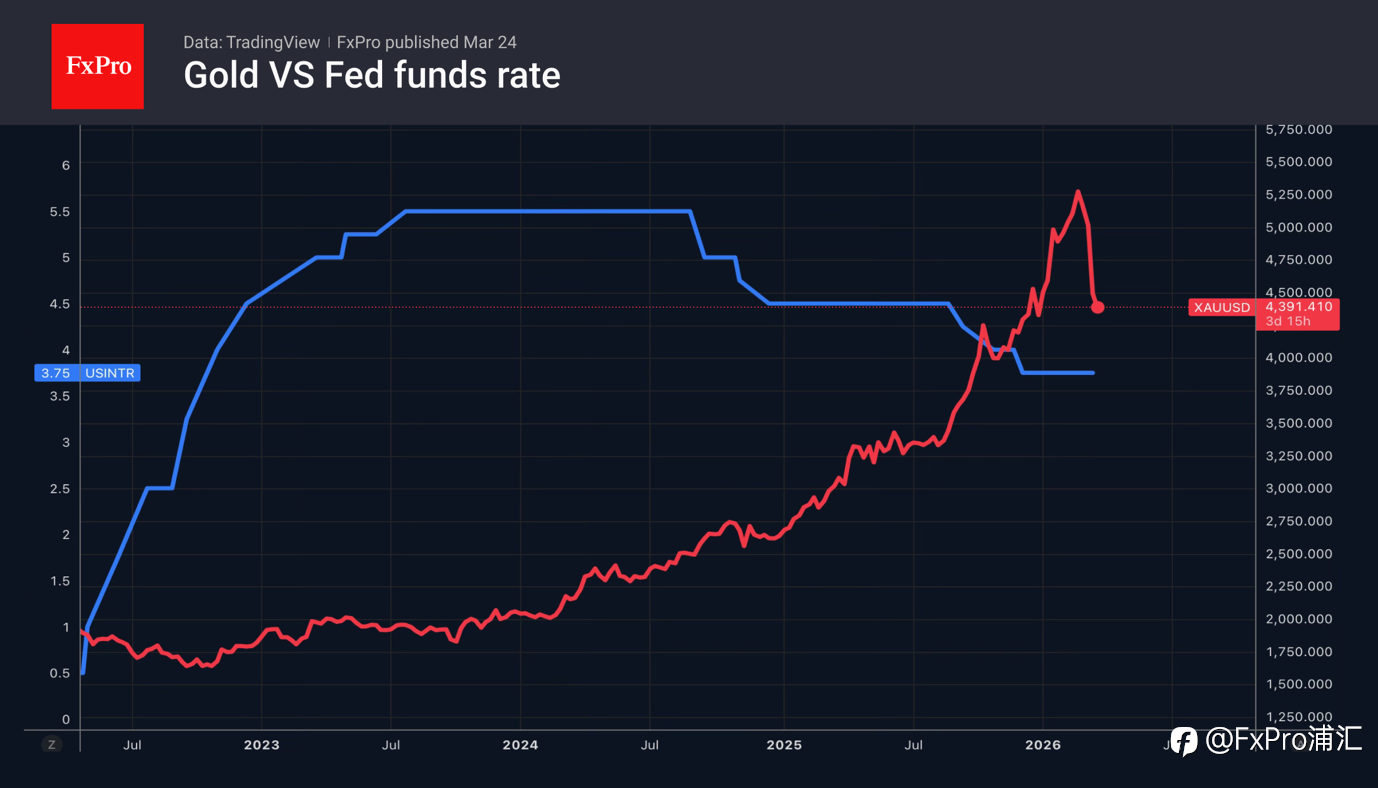Click the red dot ending the gold line
The height and width of the screenshot is (788, 1378).
(1097, 307)
